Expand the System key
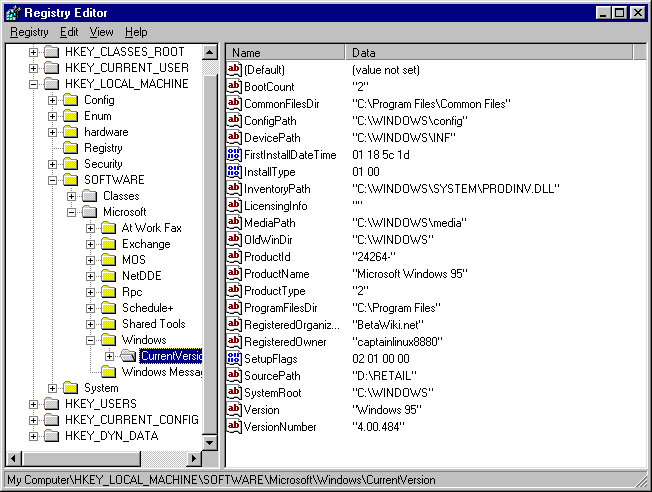652x492 pixels. (x=52, y=388)
